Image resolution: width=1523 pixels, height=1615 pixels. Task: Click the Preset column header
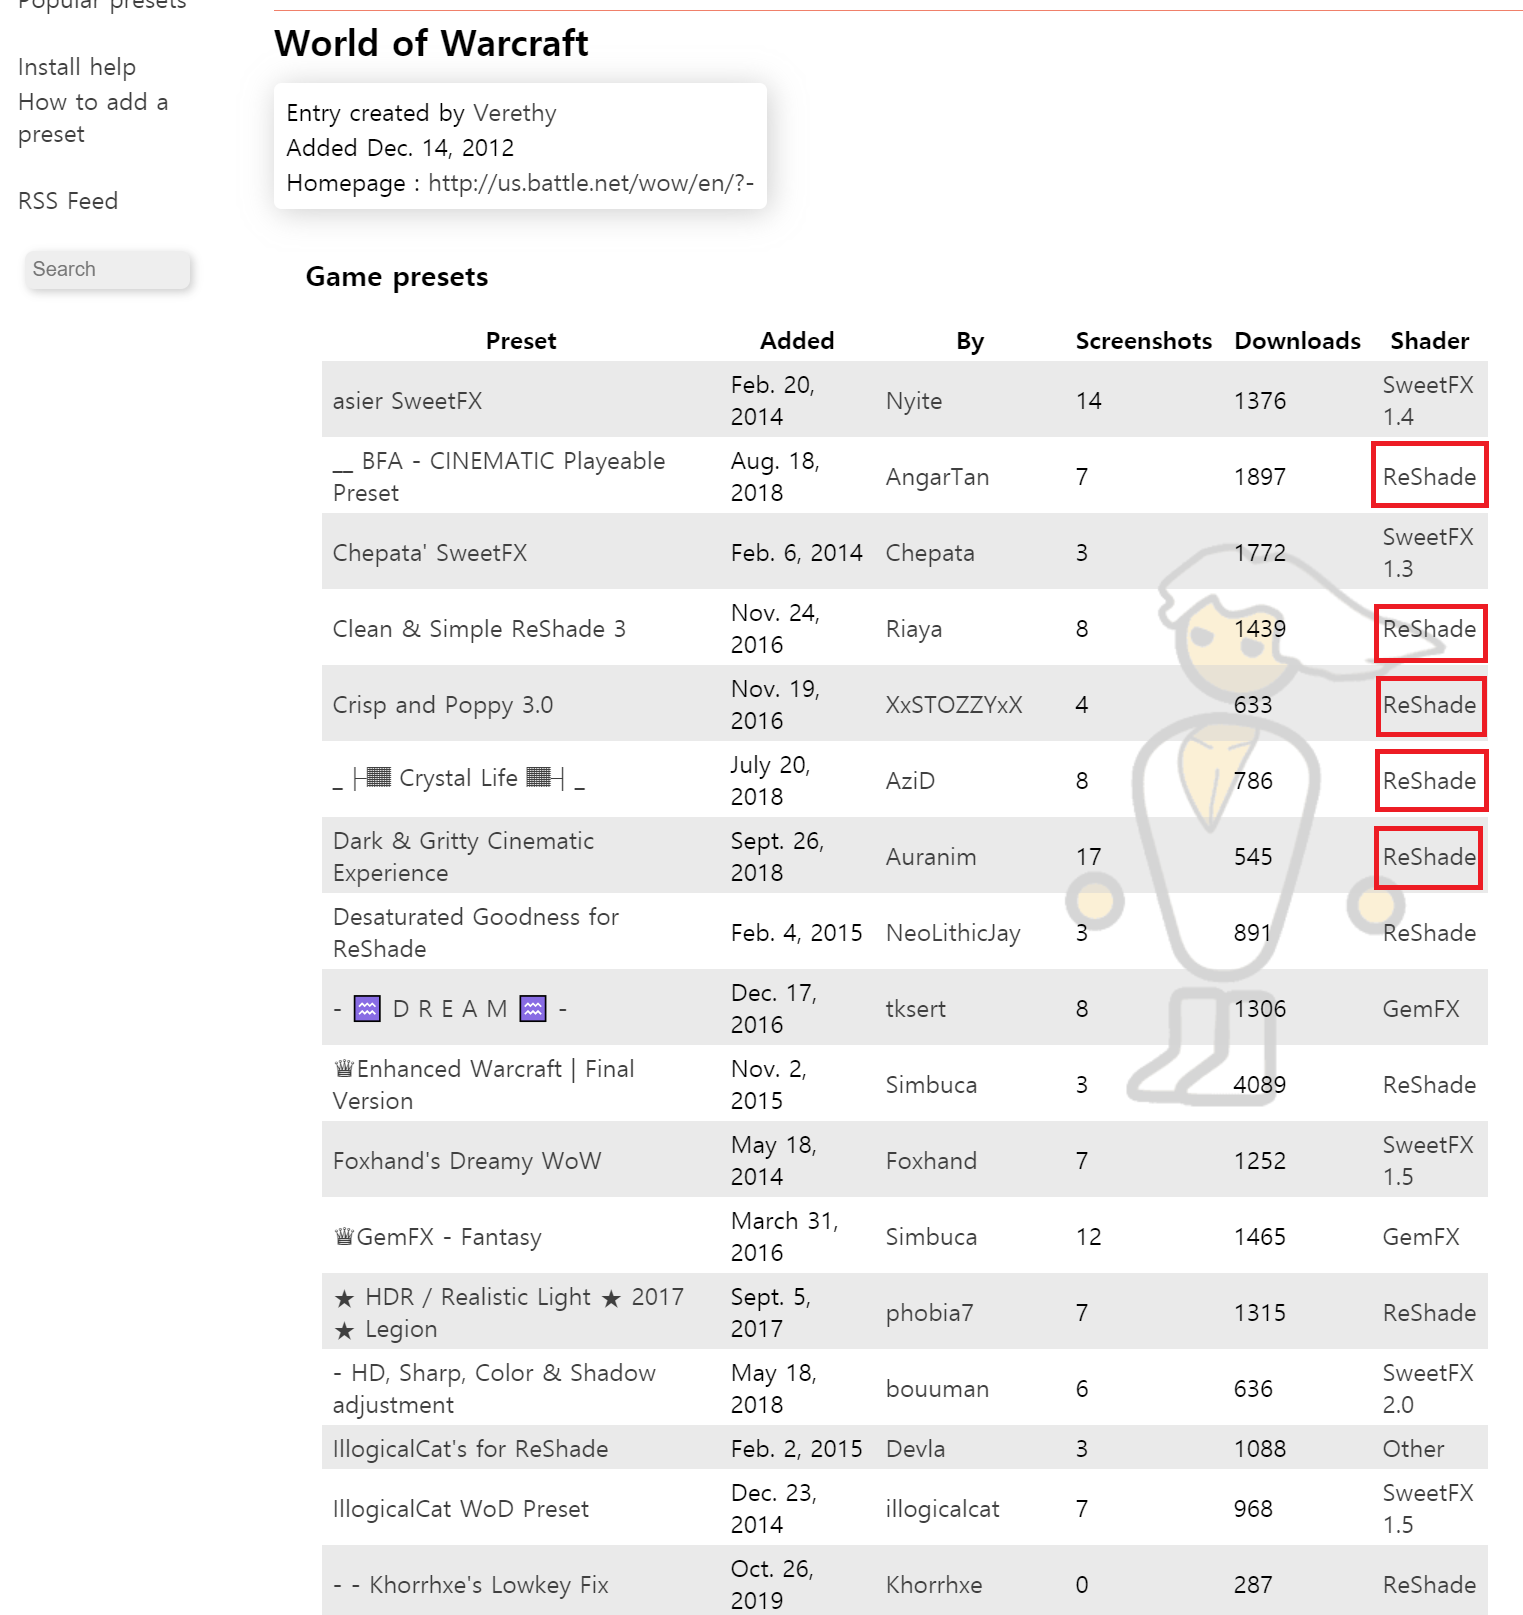(x=521, y=341)
